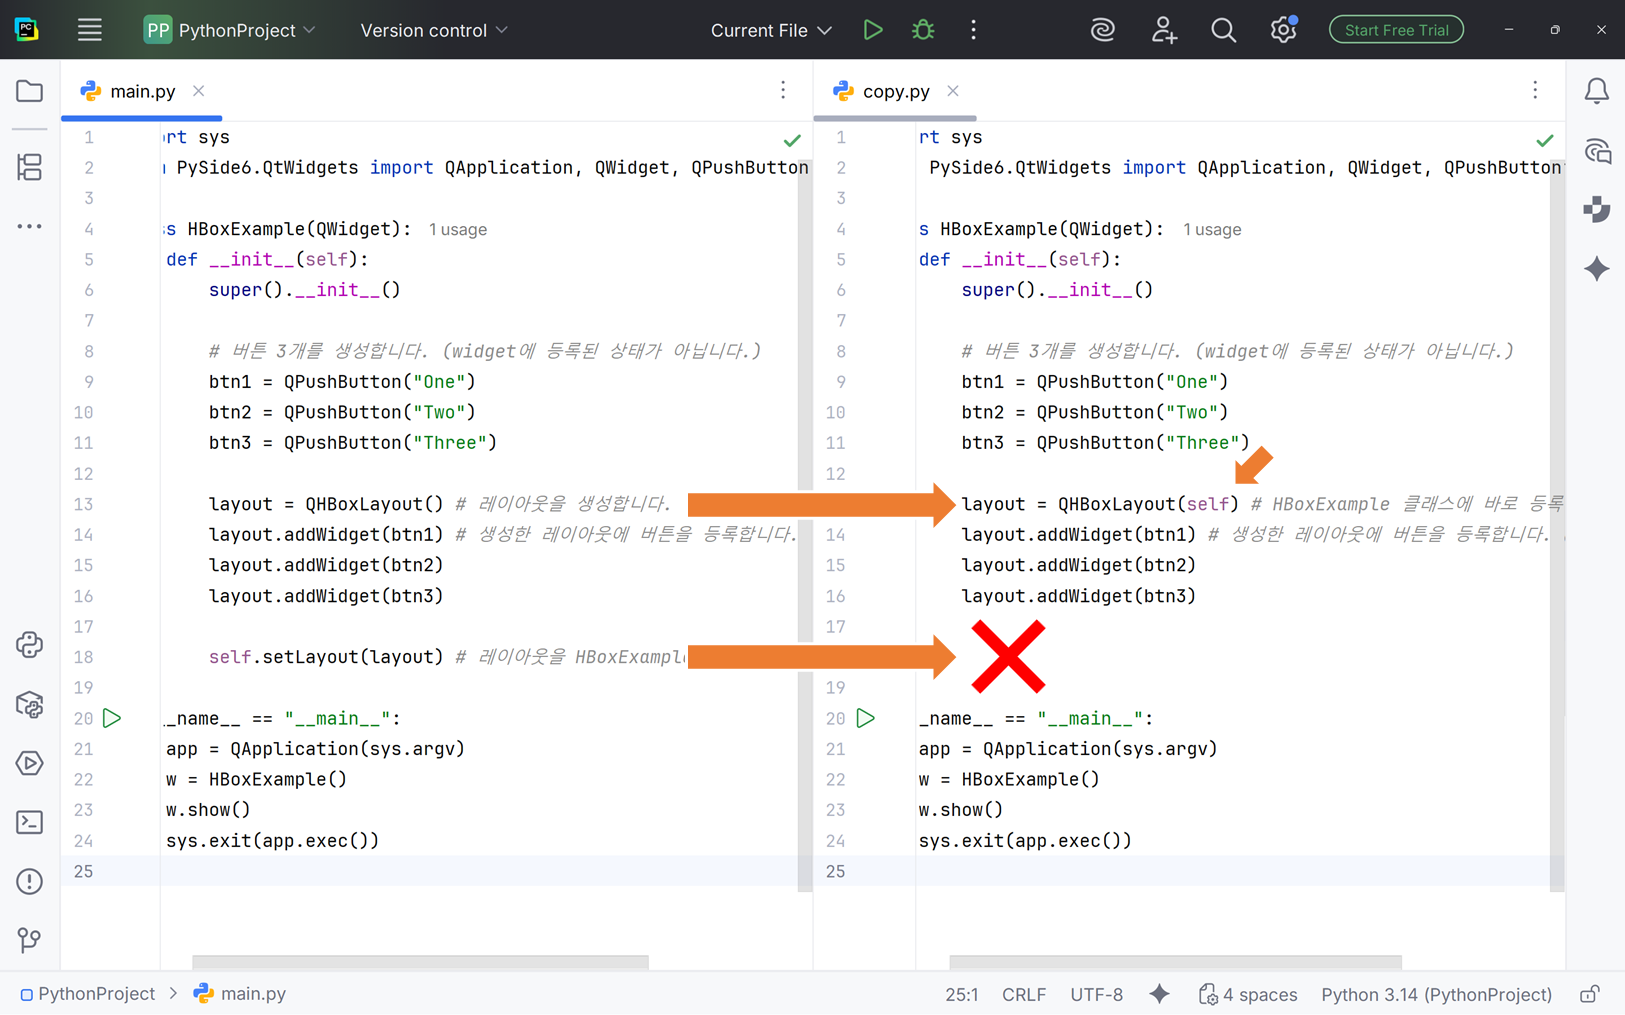Screen dimensions: 1625x1015
Task: Click the horizontal scrollbar of main.py editor
Action: point(420,962)
